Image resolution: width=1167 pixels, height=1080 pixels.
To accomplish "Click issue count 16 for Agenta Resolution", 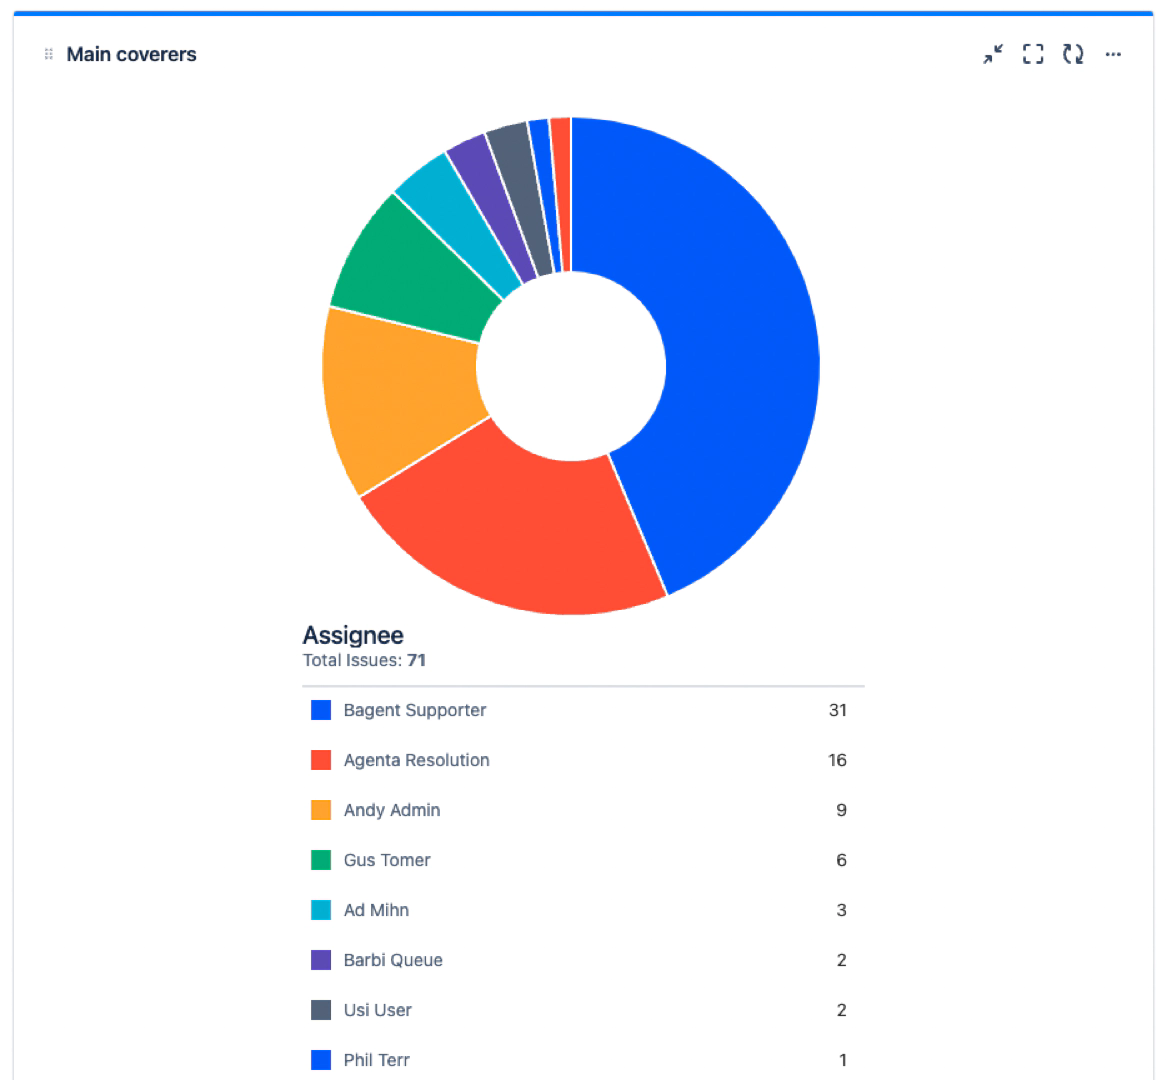I will 837,760.
